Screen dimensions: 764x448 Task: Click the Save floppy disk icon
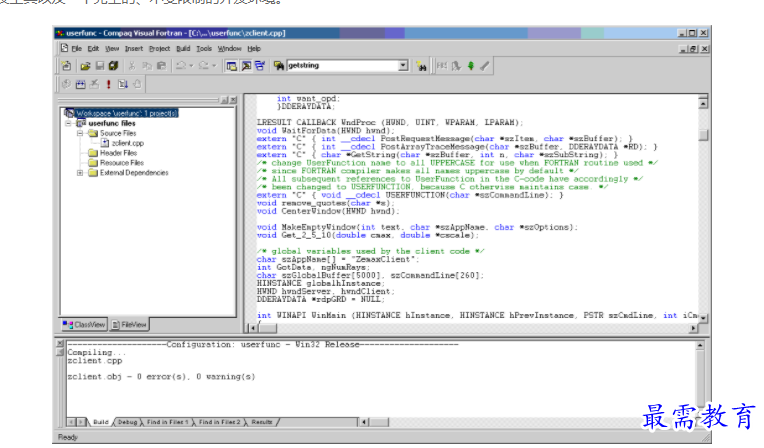click(99, 66)
